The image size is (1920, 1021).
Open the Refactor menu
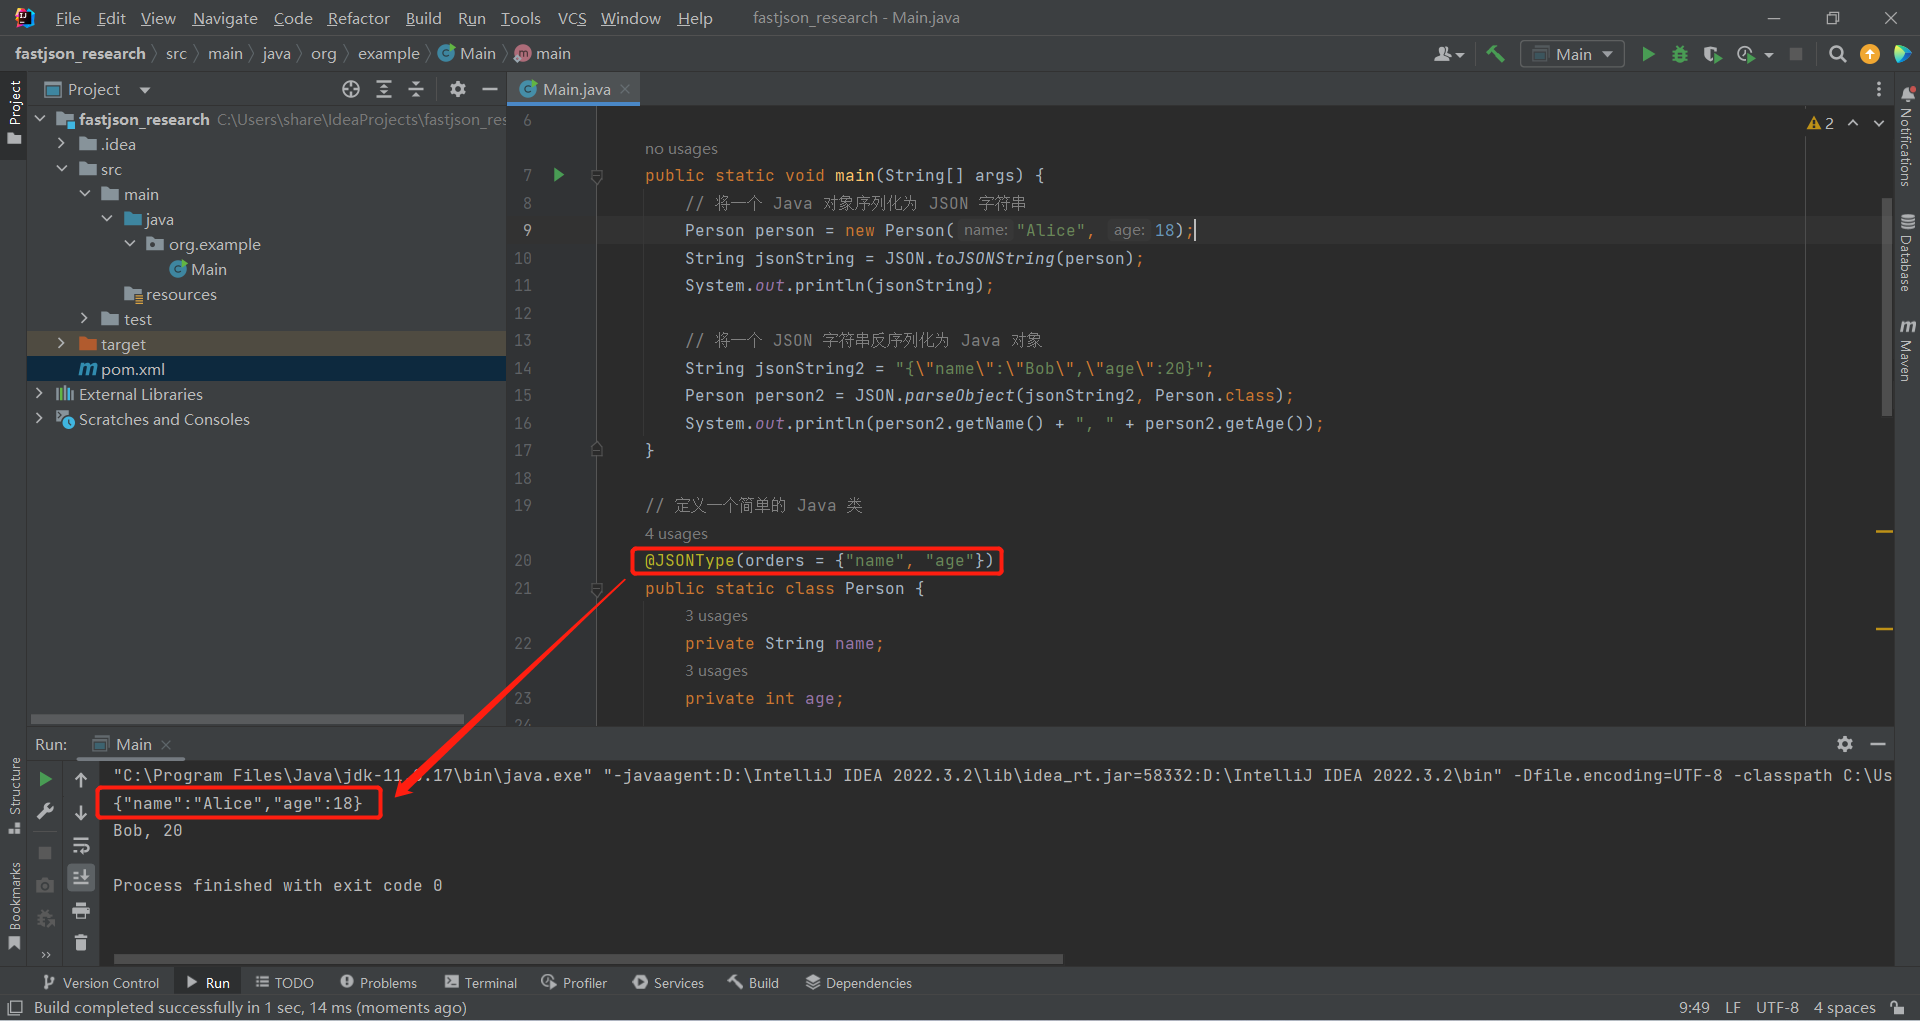pyautogui.click(x=358, y=18)
